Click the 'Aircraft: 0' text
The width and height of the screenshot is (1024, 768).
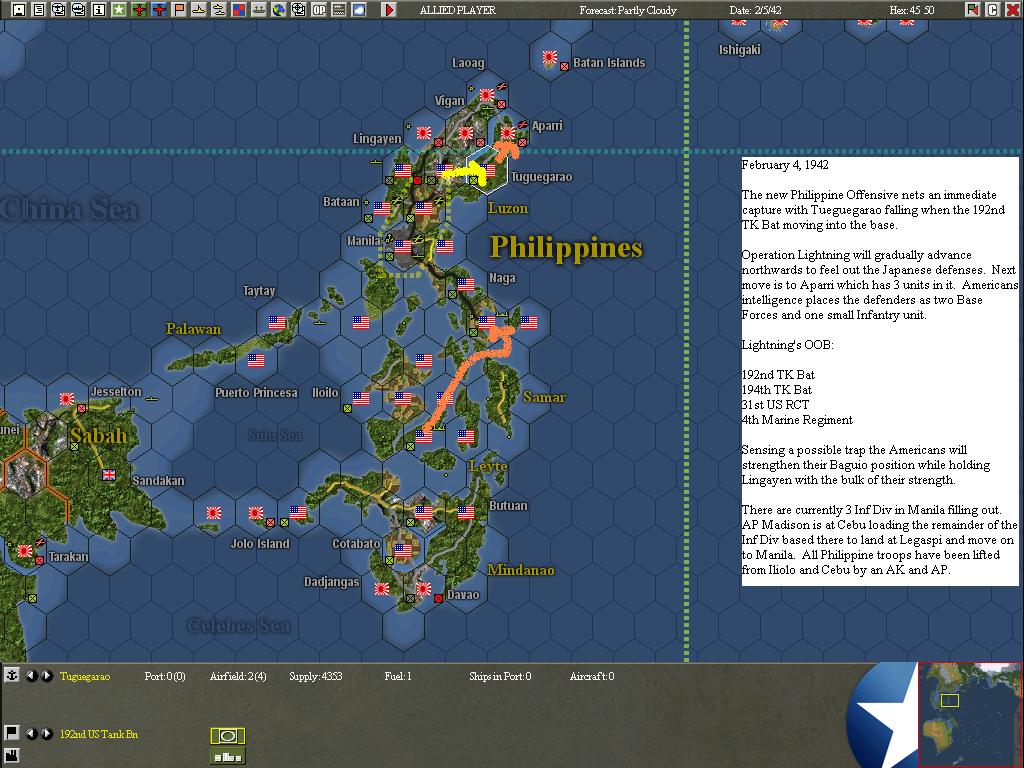(592, 676)
